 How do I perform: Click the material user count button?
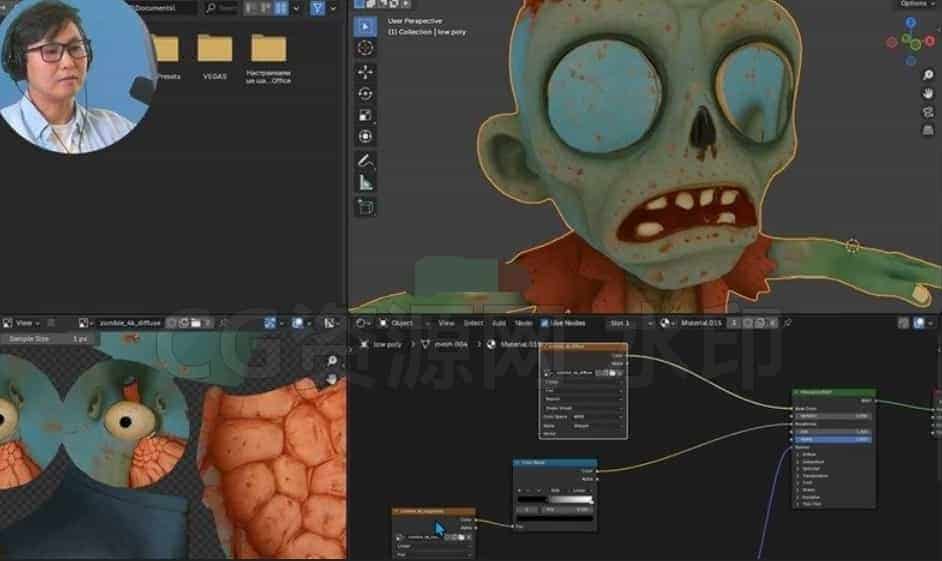(x=734, y=323)
